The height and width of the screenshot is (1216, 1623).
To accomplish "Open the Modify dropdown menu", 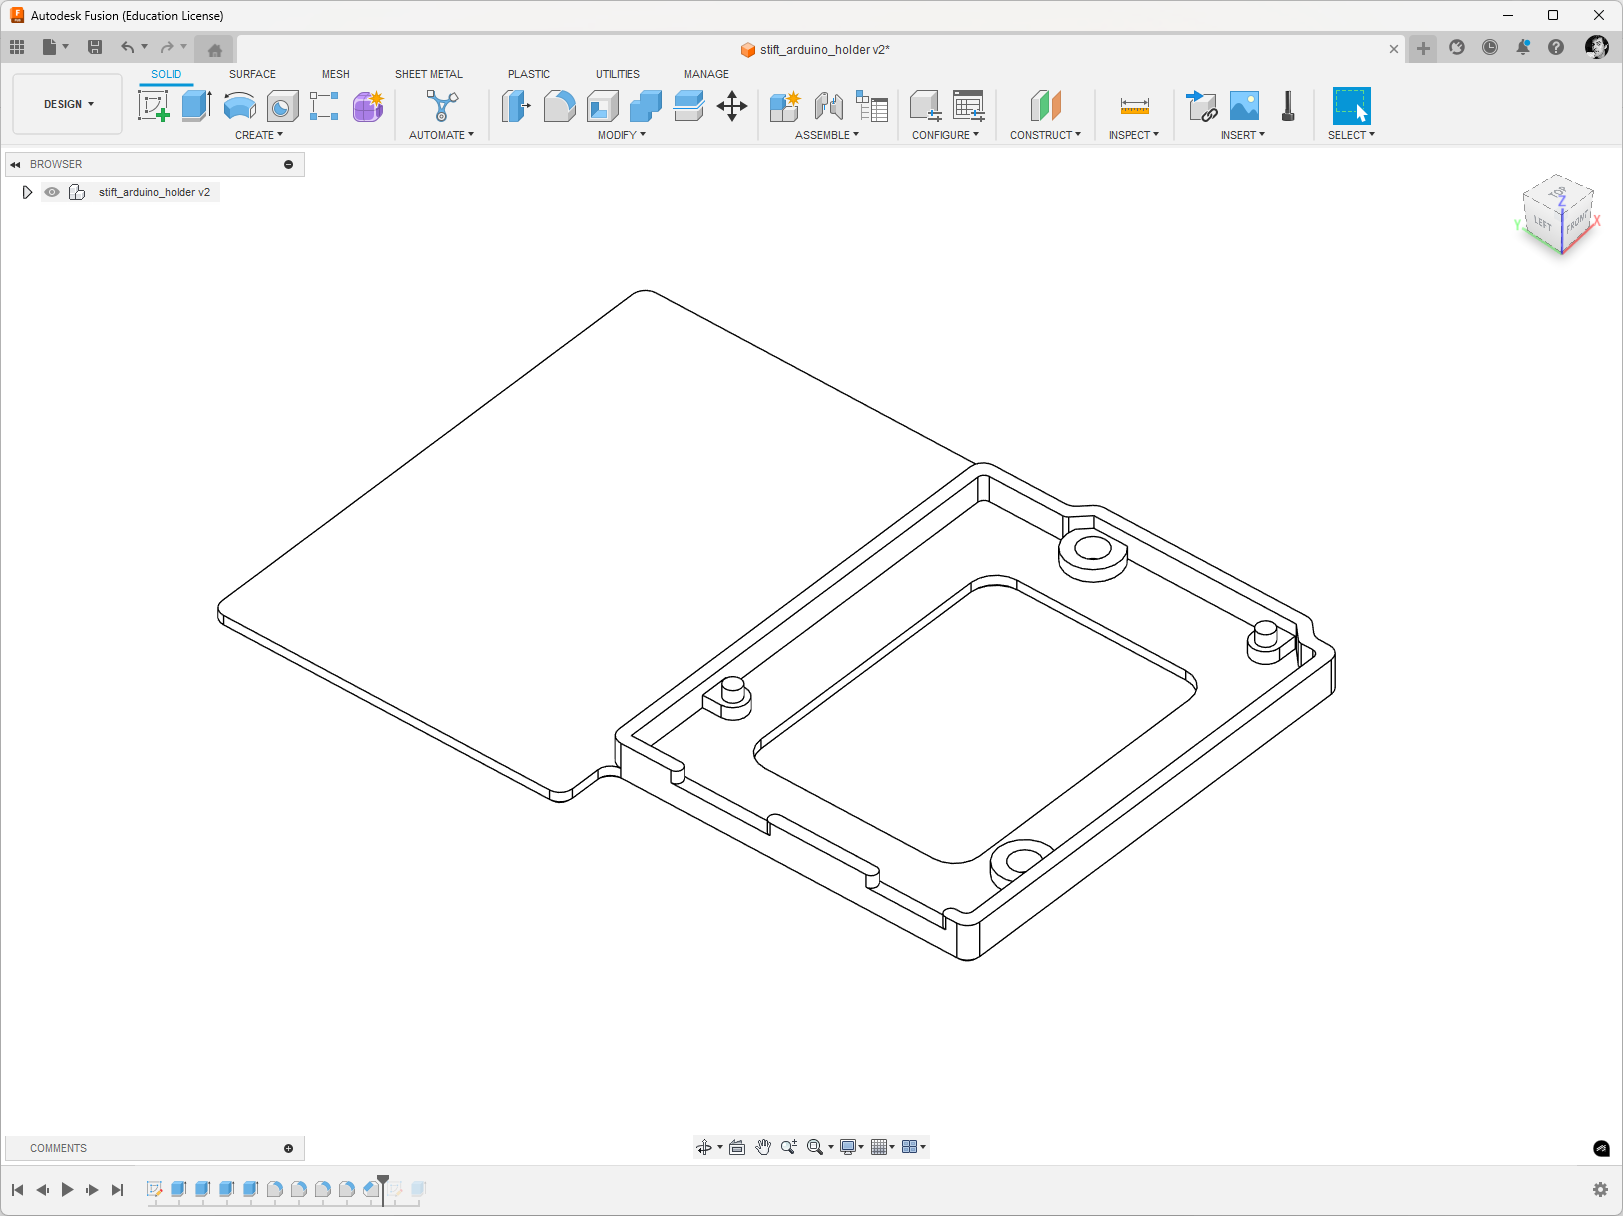I will (620, 135).
